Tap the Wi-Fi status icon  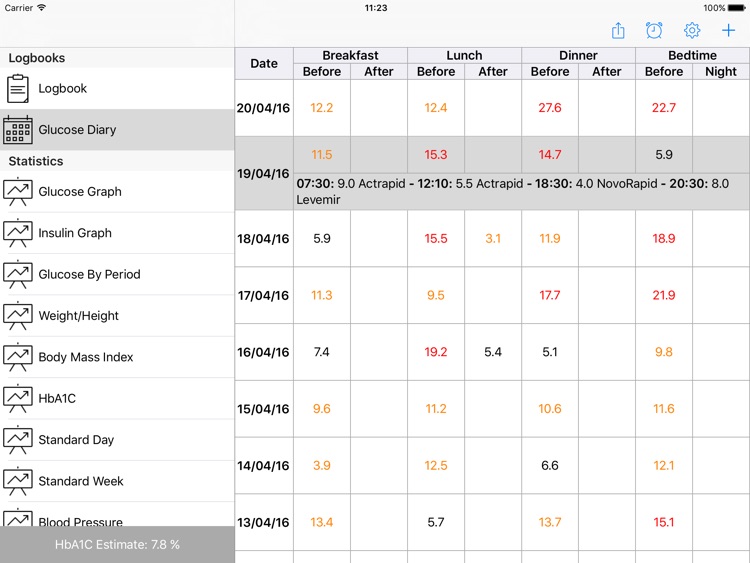tap(42, 8)
